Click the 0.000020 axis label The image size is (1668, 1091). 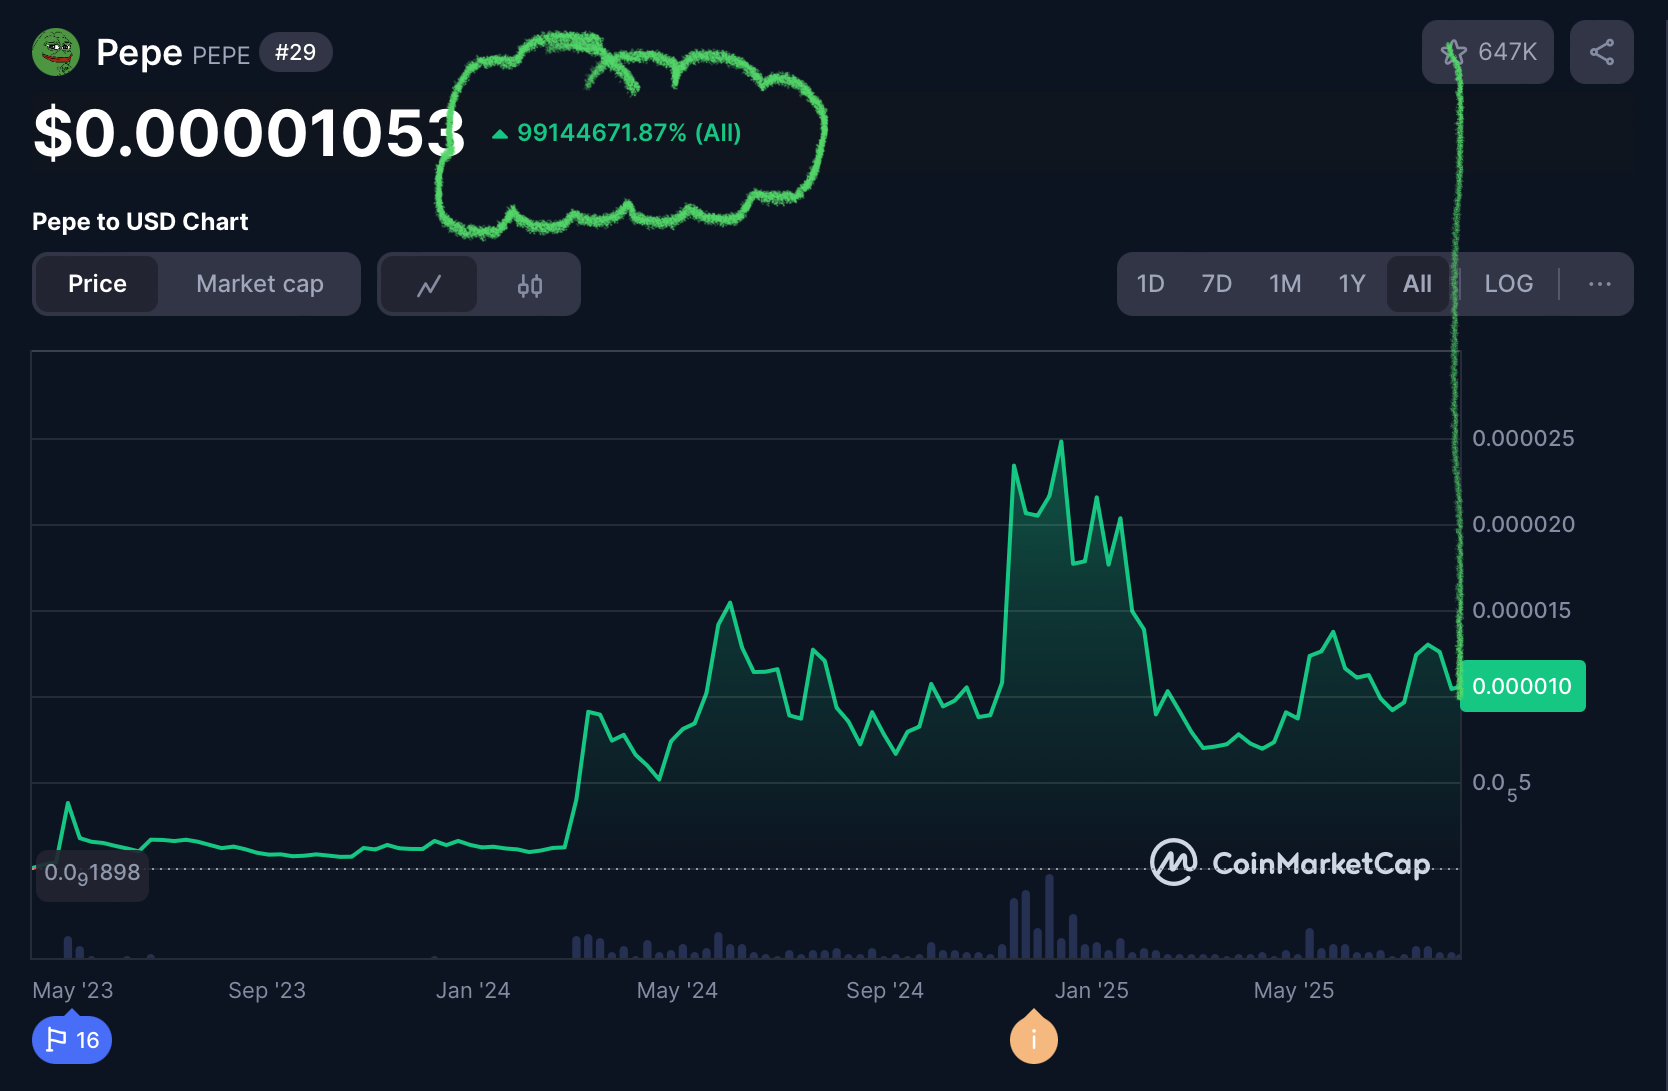point(1523,524)
